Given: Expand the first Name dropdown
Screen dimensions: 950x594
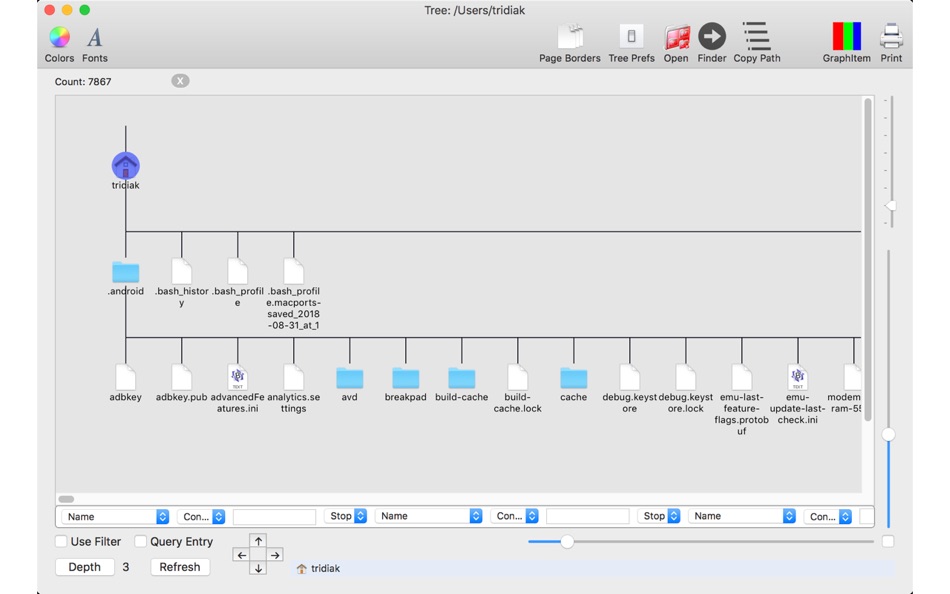Looking at the screenshot, I should pyautogui.click(x=115, y=516).
